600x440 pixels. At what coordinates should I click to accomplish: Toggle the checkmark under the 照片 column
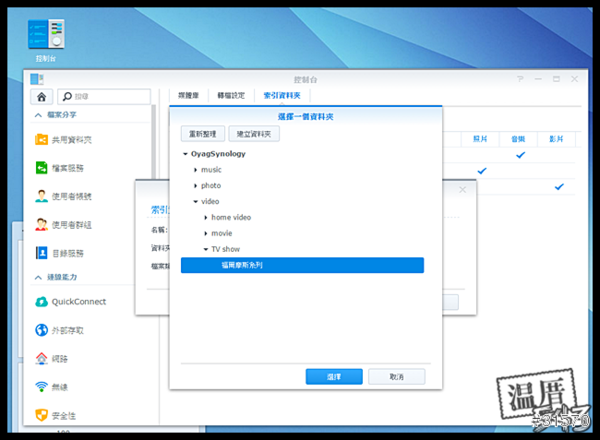(x=482, y=171)
